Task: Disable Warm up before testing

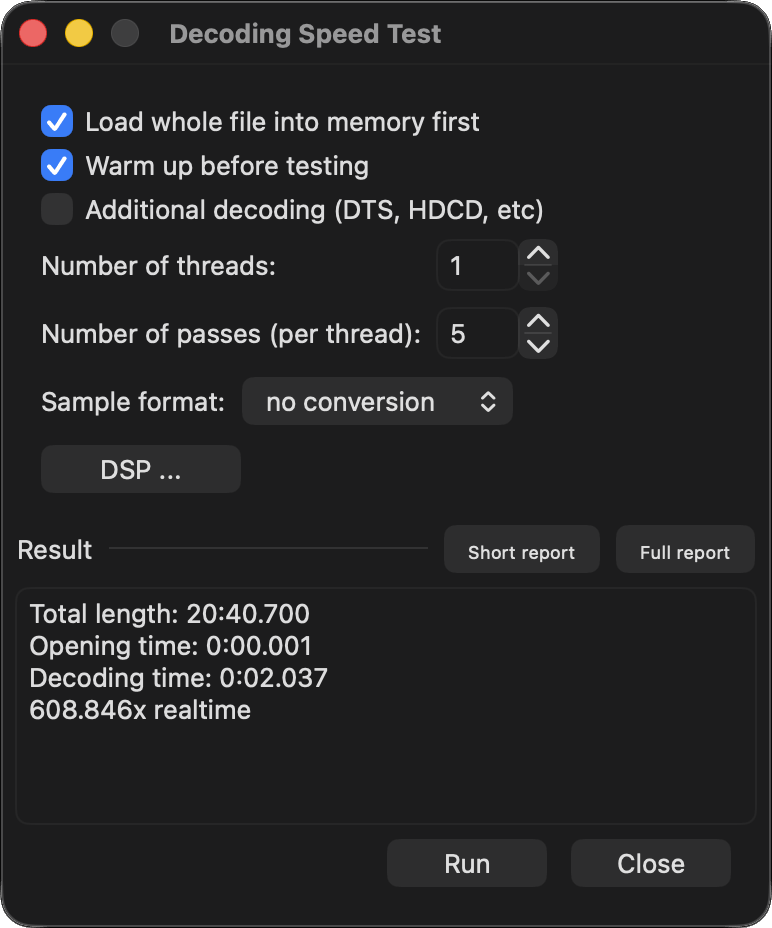Action: tap(57, 166)
